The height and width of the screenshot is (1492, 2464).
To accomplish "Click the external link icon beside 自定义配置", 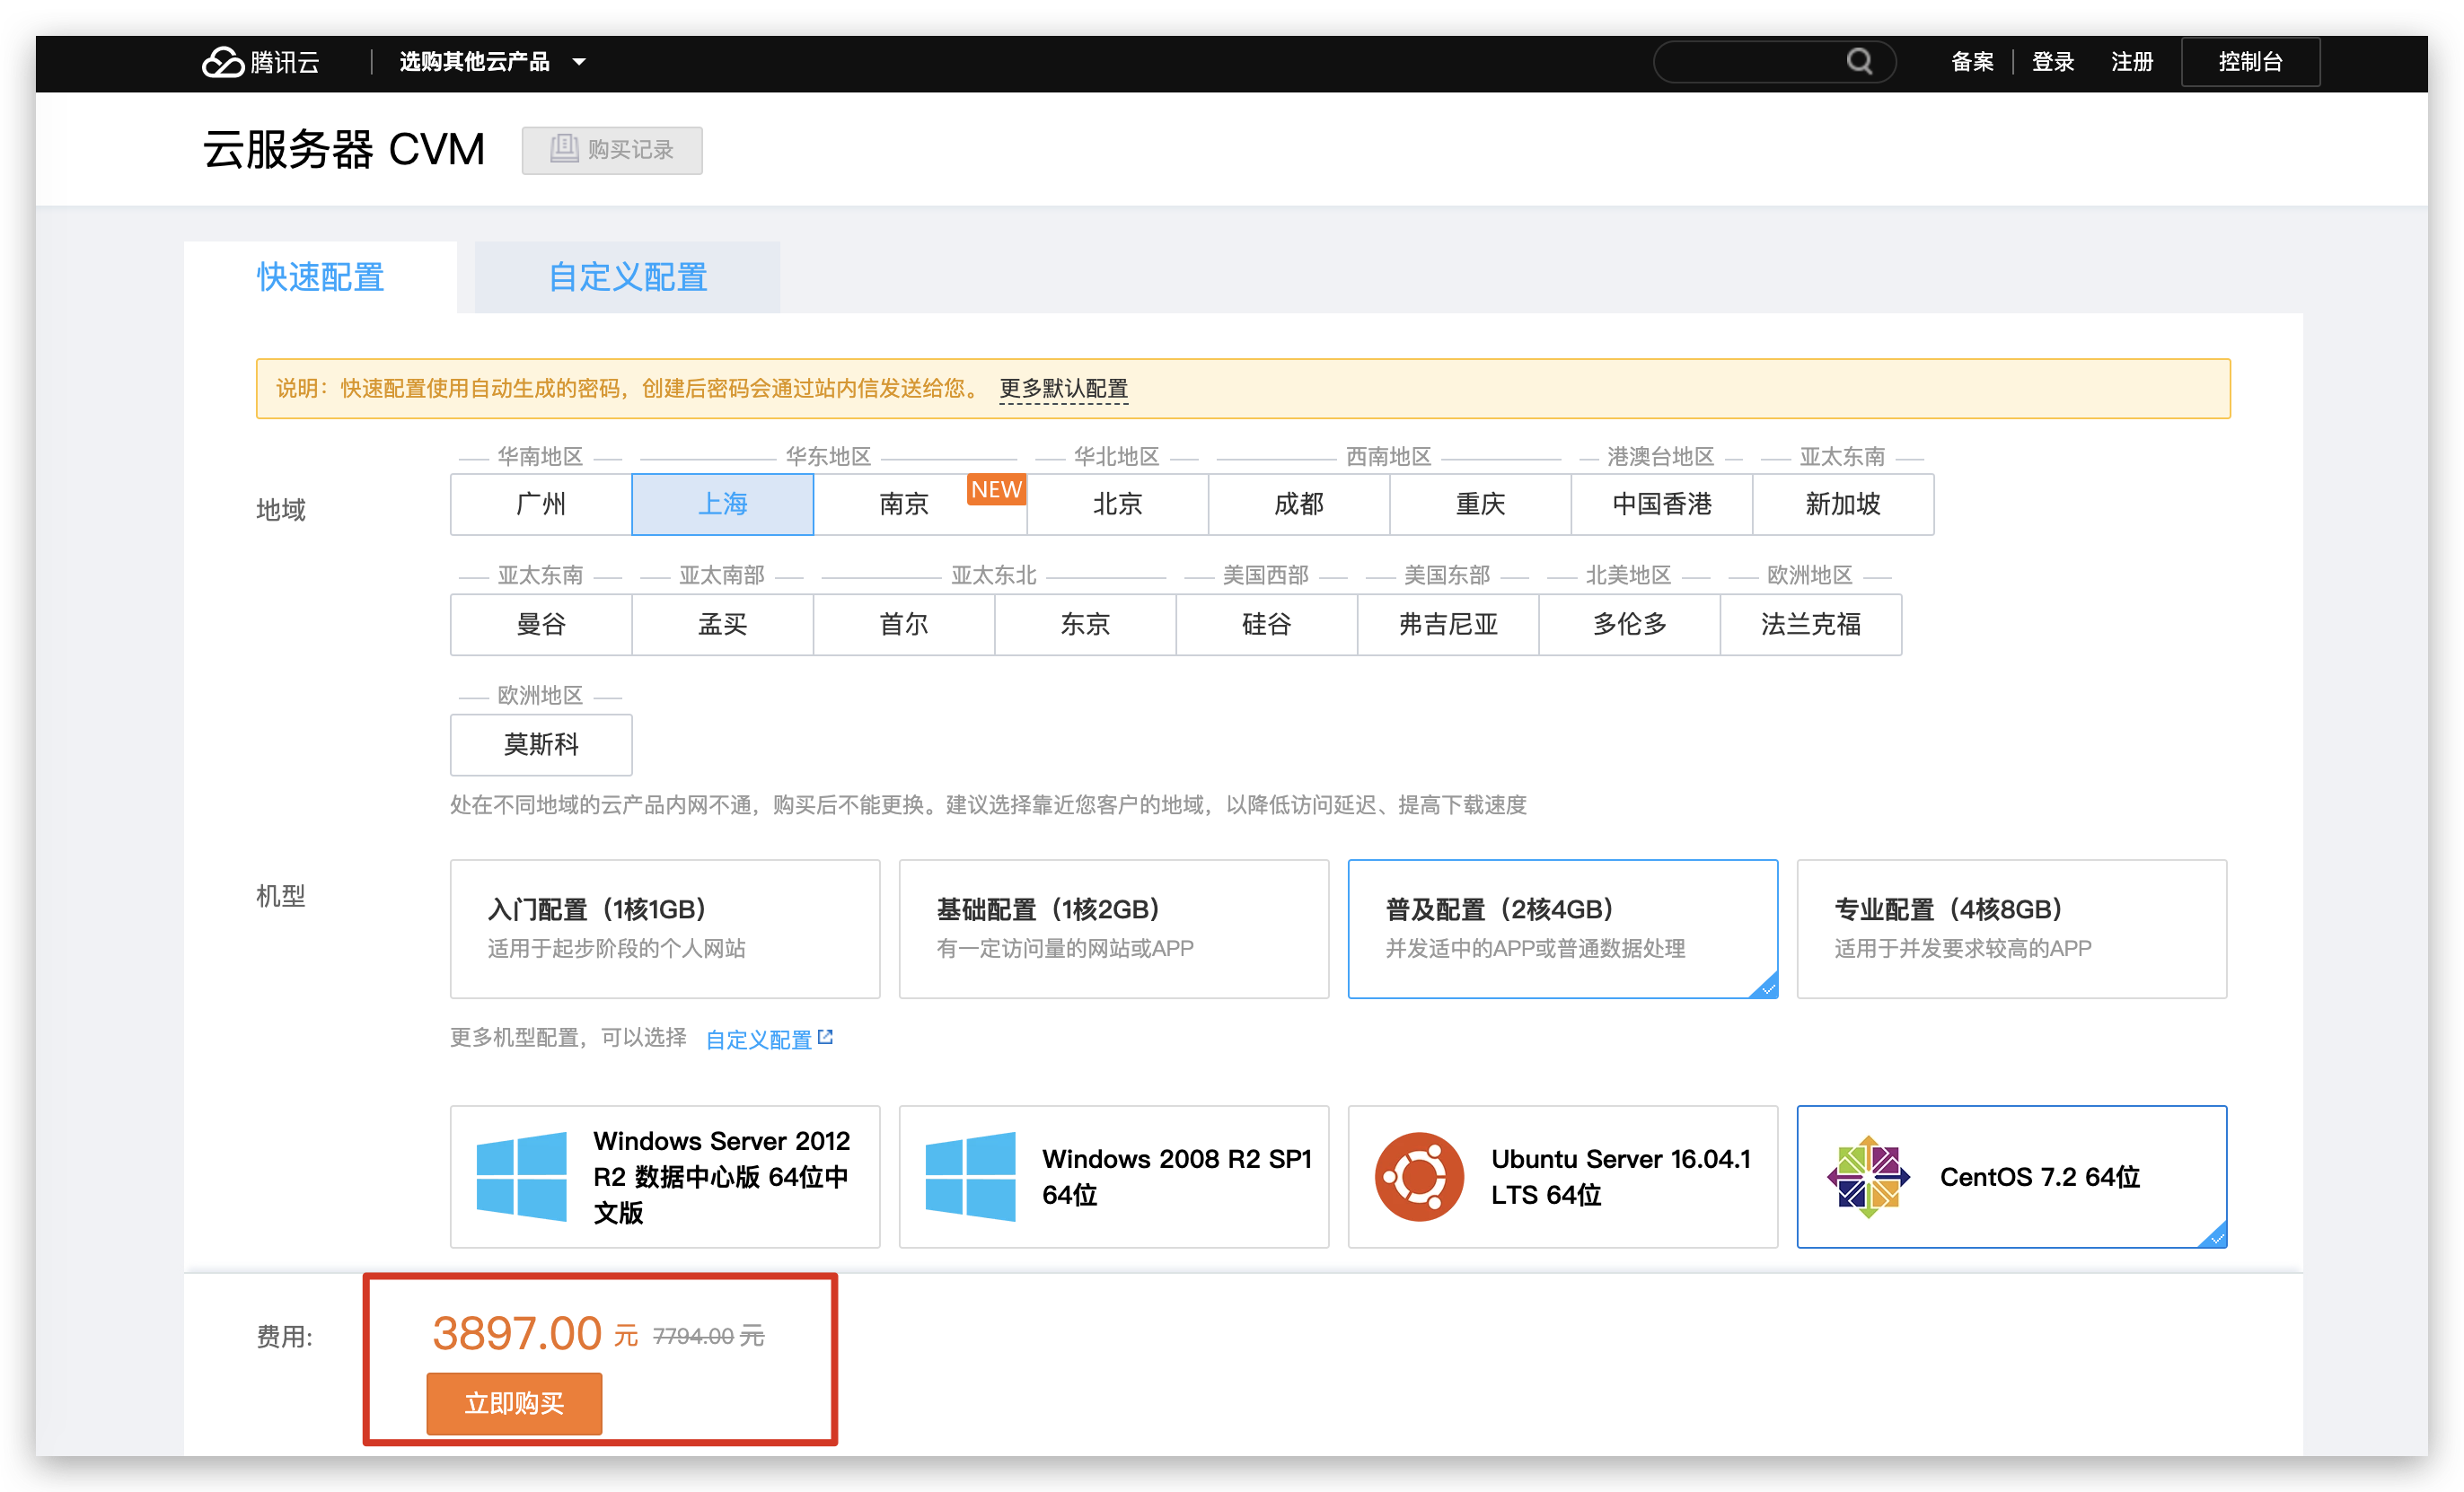I will [826, 1037].
